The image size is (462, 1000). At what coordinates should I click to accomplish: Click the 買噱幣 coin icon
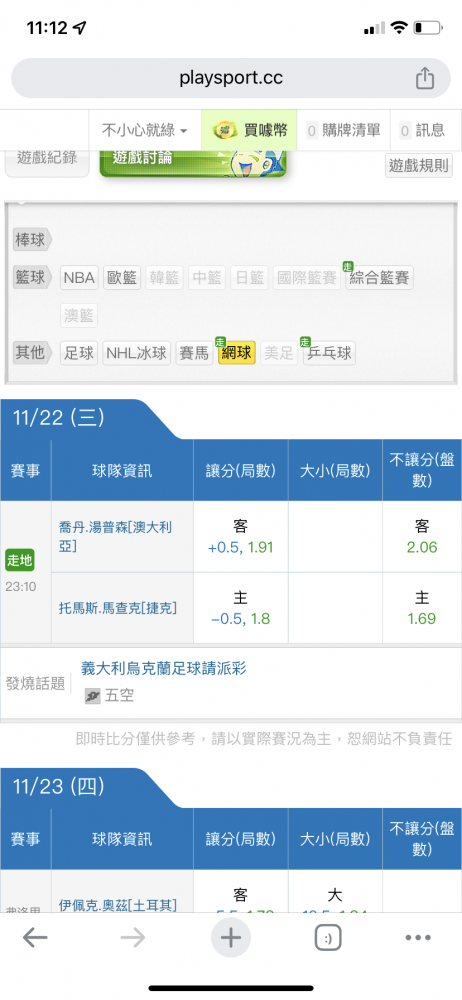point(222,131)
